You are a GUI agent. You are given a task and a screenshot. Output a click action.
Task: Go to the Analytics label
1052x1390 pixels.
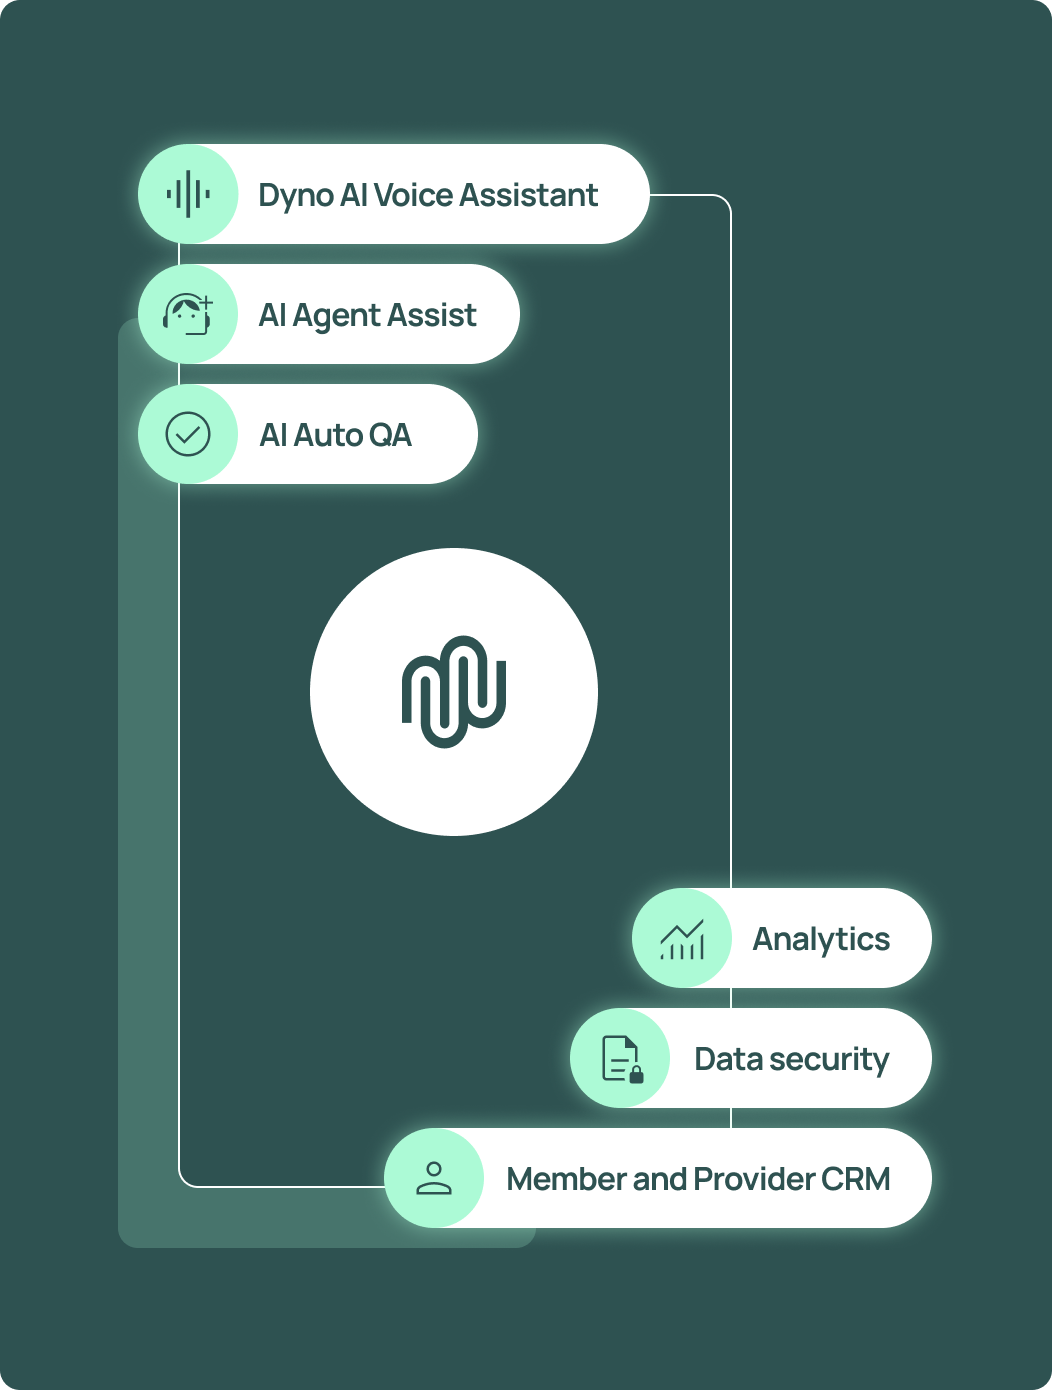821,939
